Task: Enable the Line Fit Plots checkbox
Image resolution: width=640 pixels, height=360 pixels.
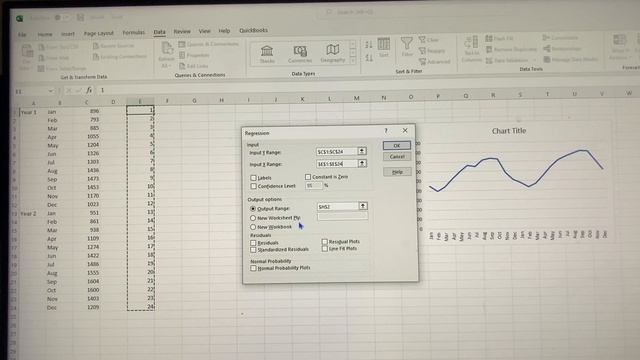Action: tap(324, 249)
